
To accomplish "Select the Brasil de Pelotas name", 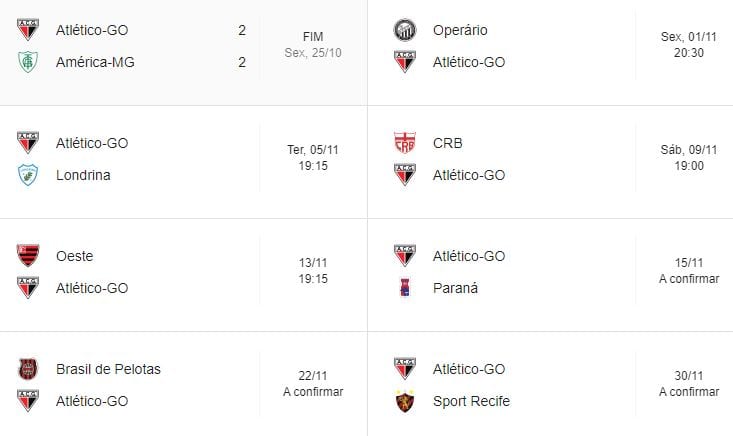I will click(x=108, y=369).
